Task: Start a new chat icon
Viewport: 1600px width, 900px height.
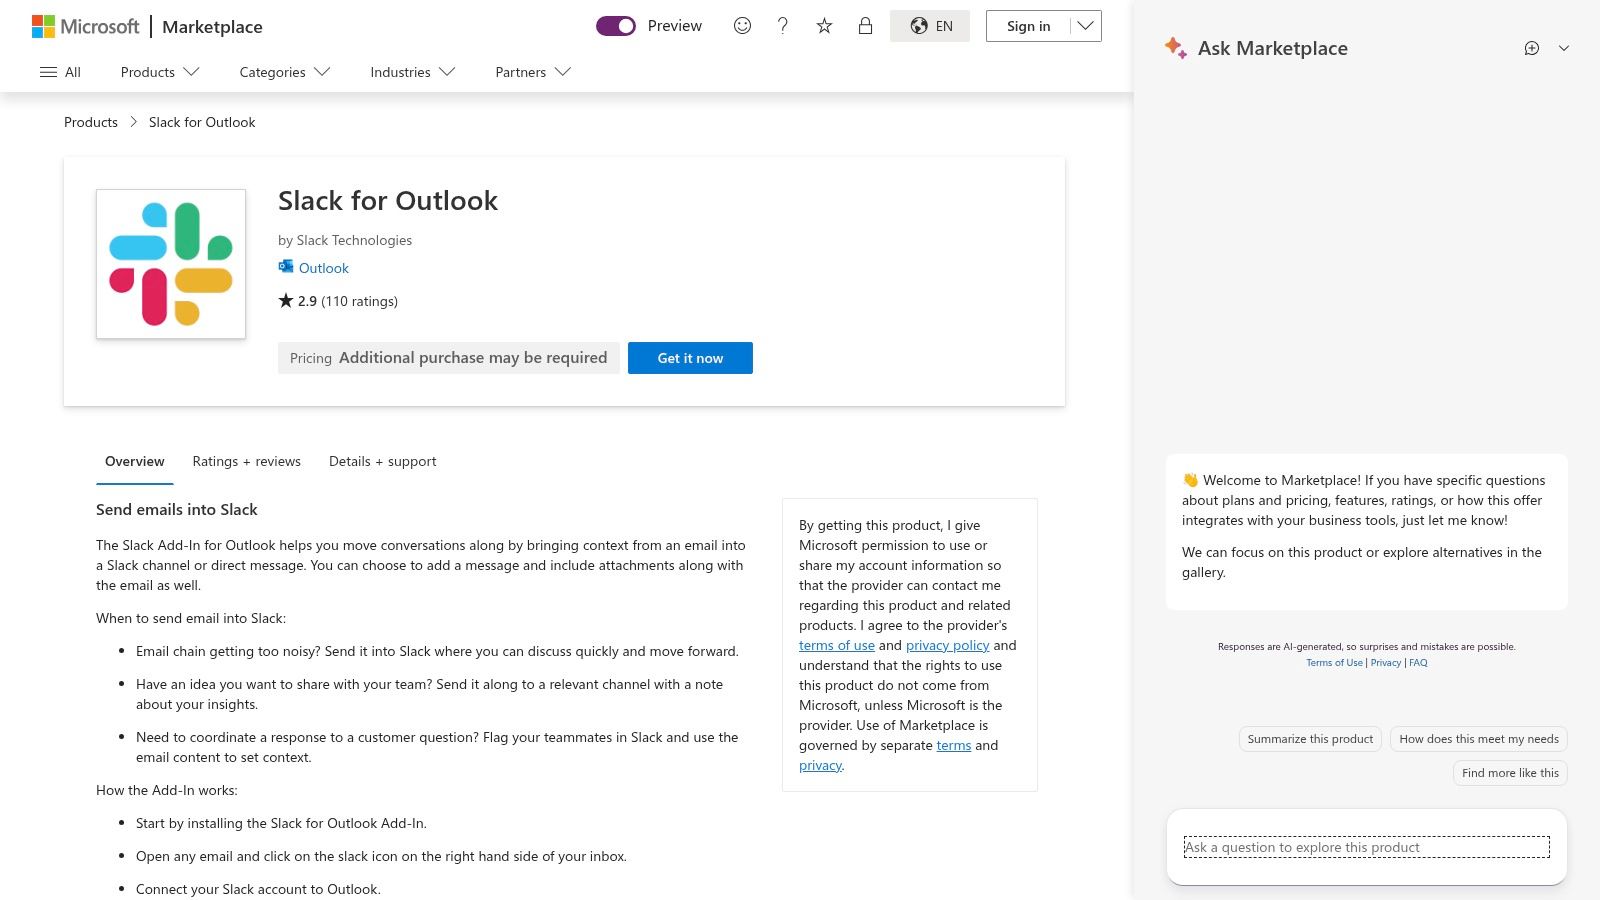Action: 1532,48
